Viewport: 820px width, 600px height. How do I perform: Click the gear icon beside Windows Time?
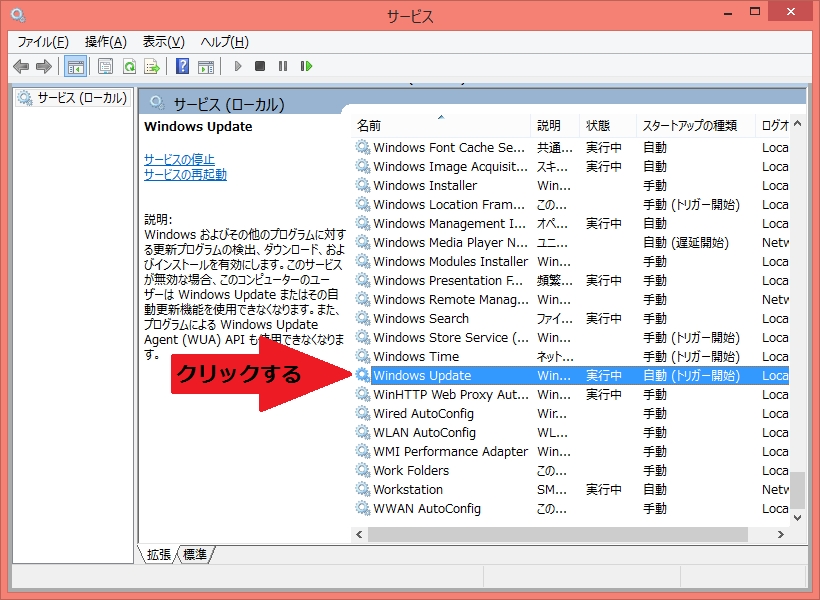(362, 356)
